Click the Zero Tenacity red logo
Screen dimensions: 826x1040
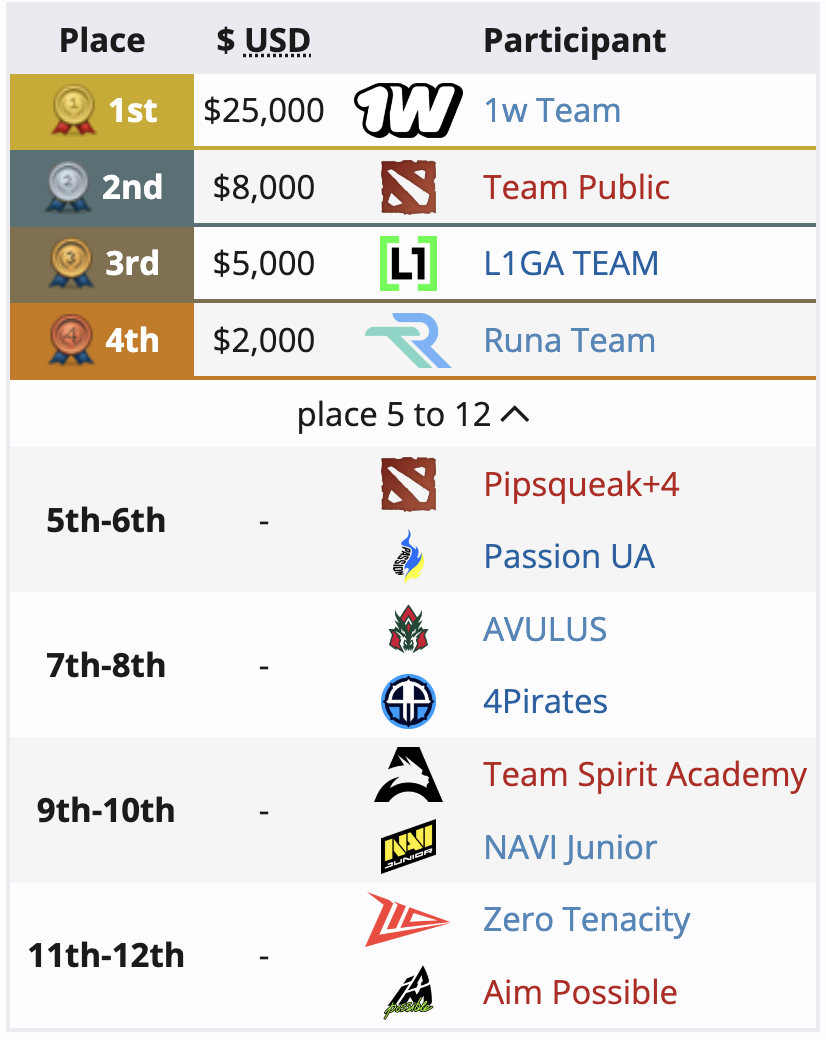(x=408, y=920)
